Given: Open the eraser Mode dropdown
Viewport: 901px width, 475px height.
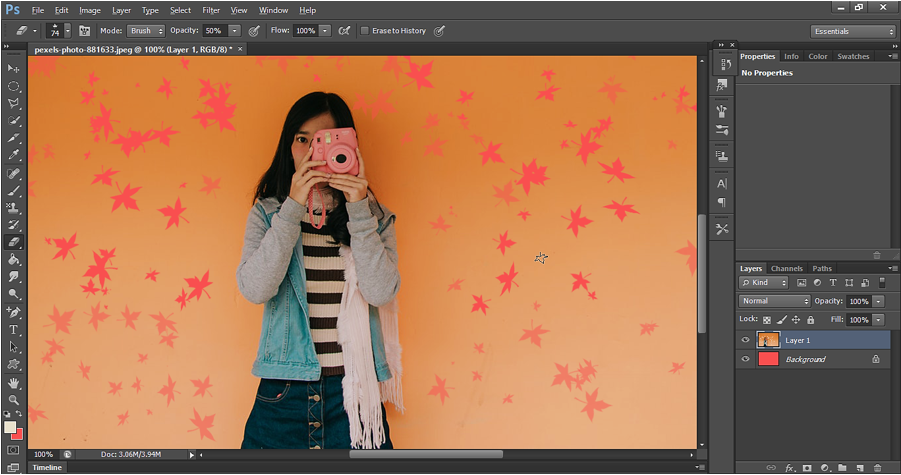Looking at the screenshot, I should (x=146, y=31).
